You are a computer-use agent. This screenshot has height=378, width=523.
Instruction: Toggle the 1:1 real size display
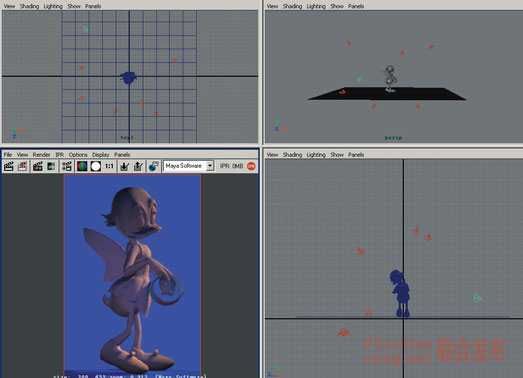[x=109, y=166]
